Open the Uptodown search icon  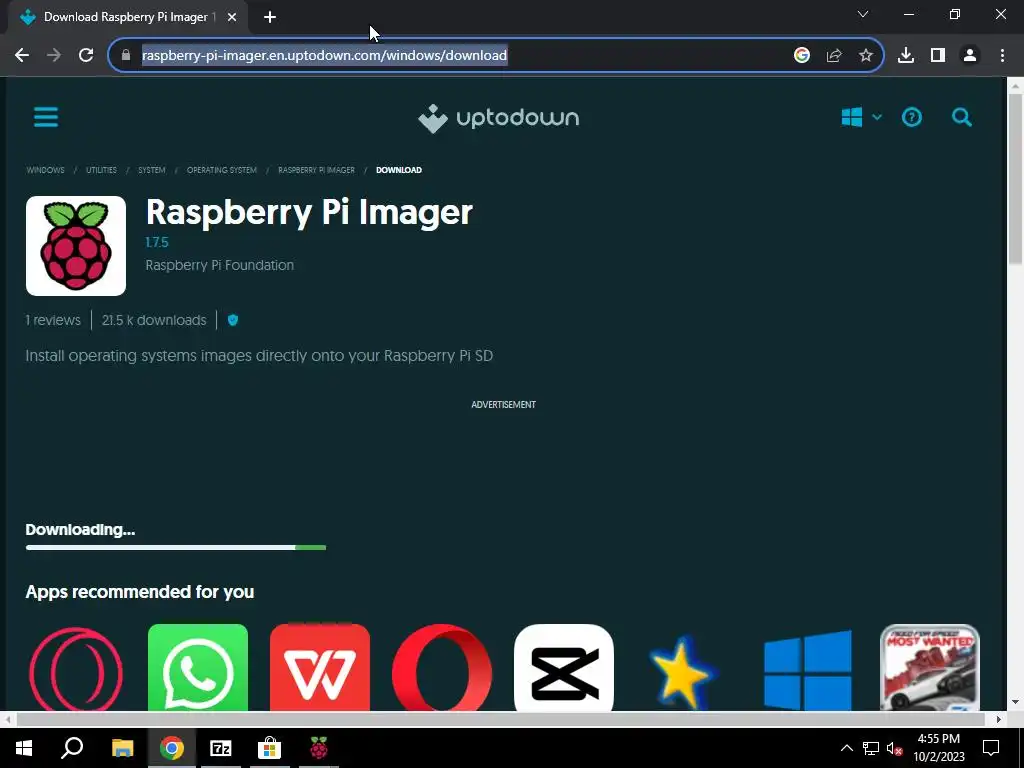click(961, 118)
